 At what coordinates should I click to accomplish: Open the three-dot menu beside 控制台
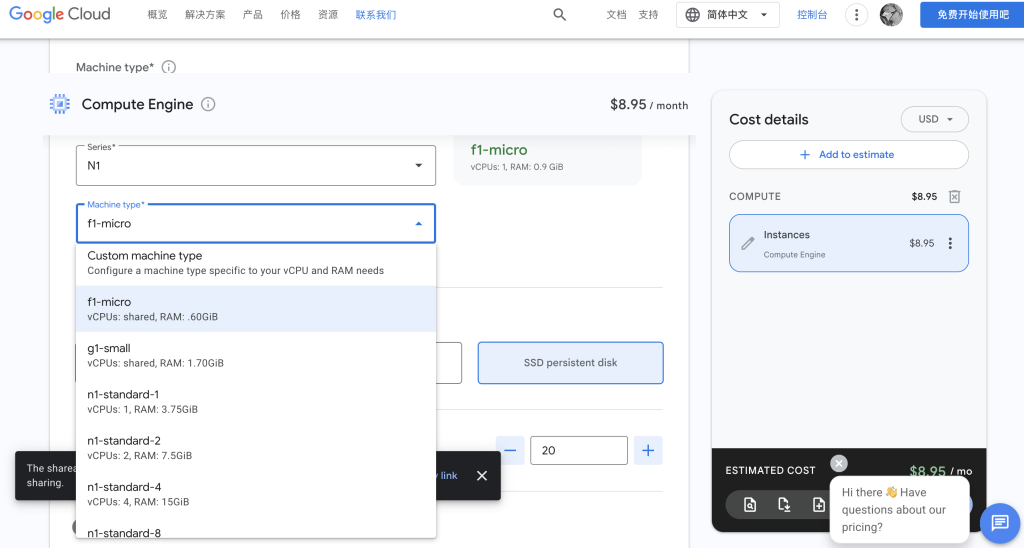point(856,14)
